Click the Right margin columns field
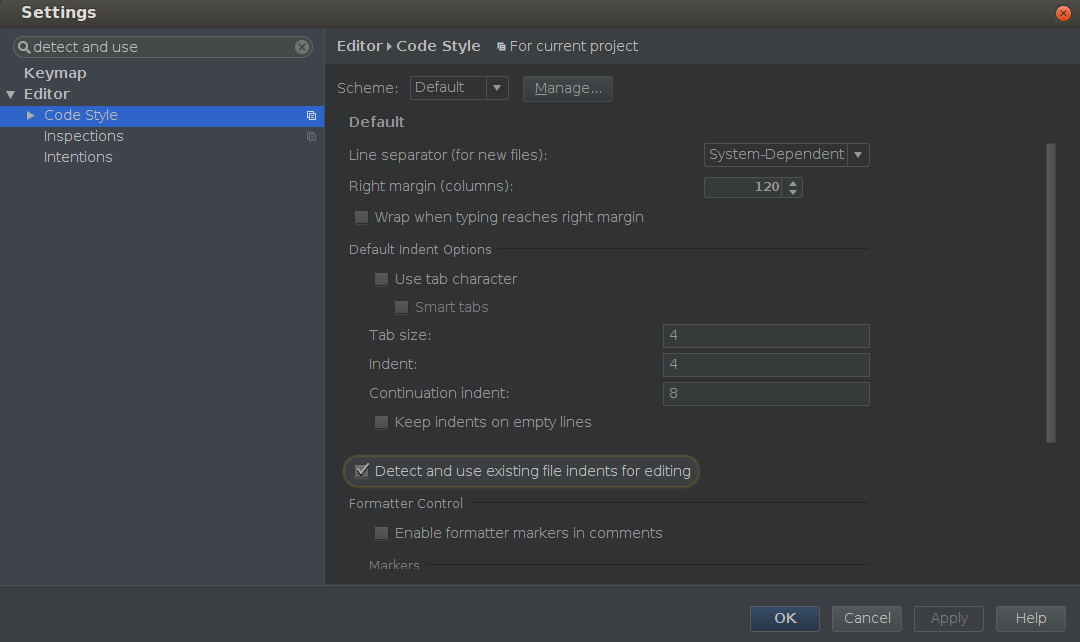The image size is (1080, 642). point(742,187)
